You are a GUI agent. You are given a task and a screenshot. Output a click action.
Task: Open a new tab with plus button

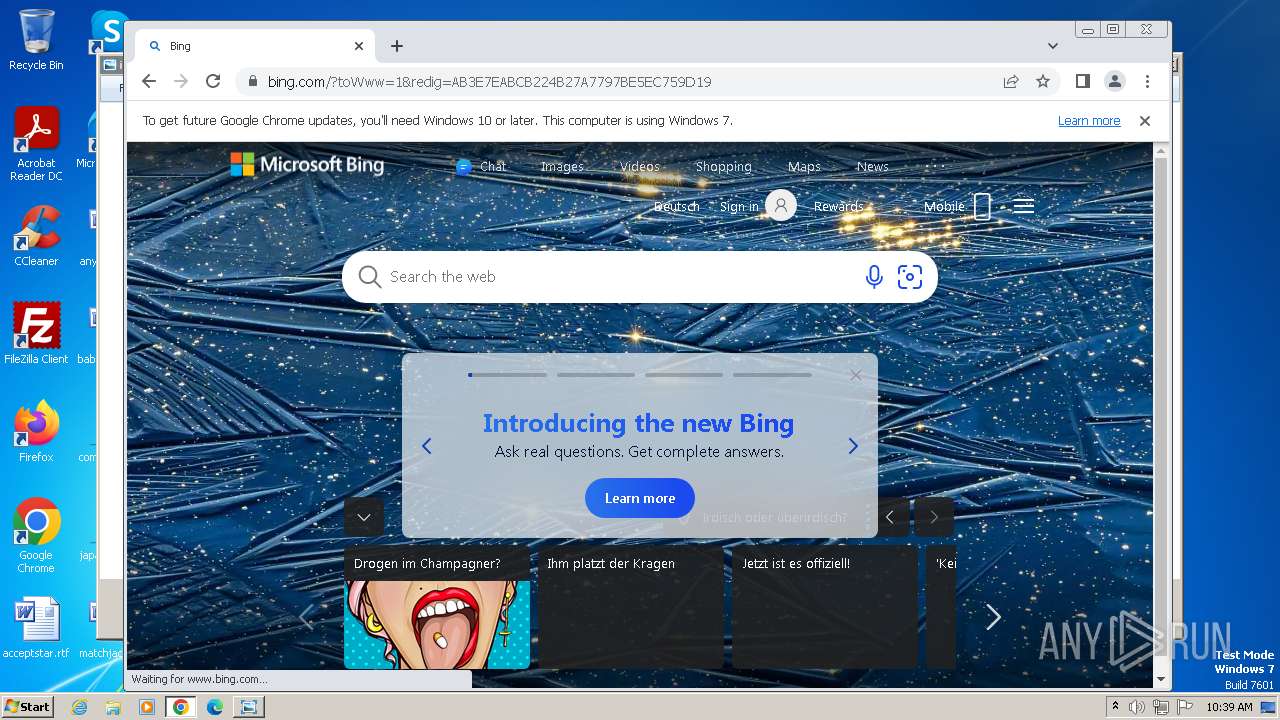click(397, 46)
